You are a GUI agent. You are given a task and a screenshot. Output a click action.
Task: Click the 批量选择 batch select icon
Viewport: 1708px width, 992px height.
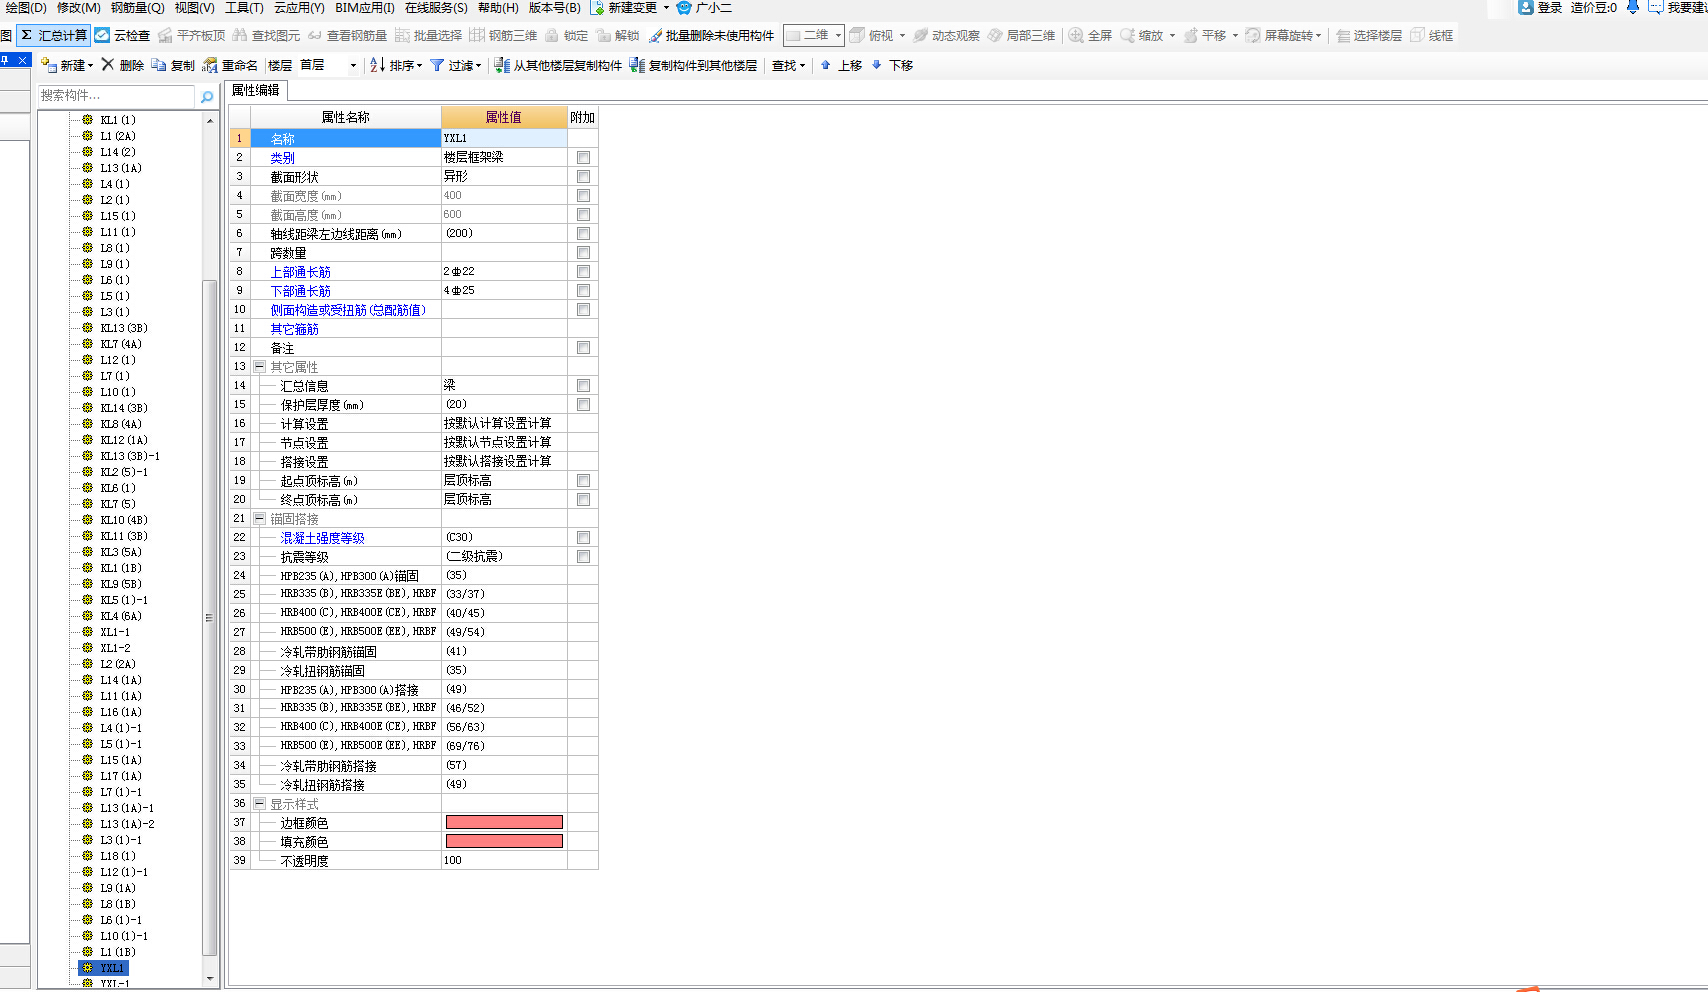point(402,35)
